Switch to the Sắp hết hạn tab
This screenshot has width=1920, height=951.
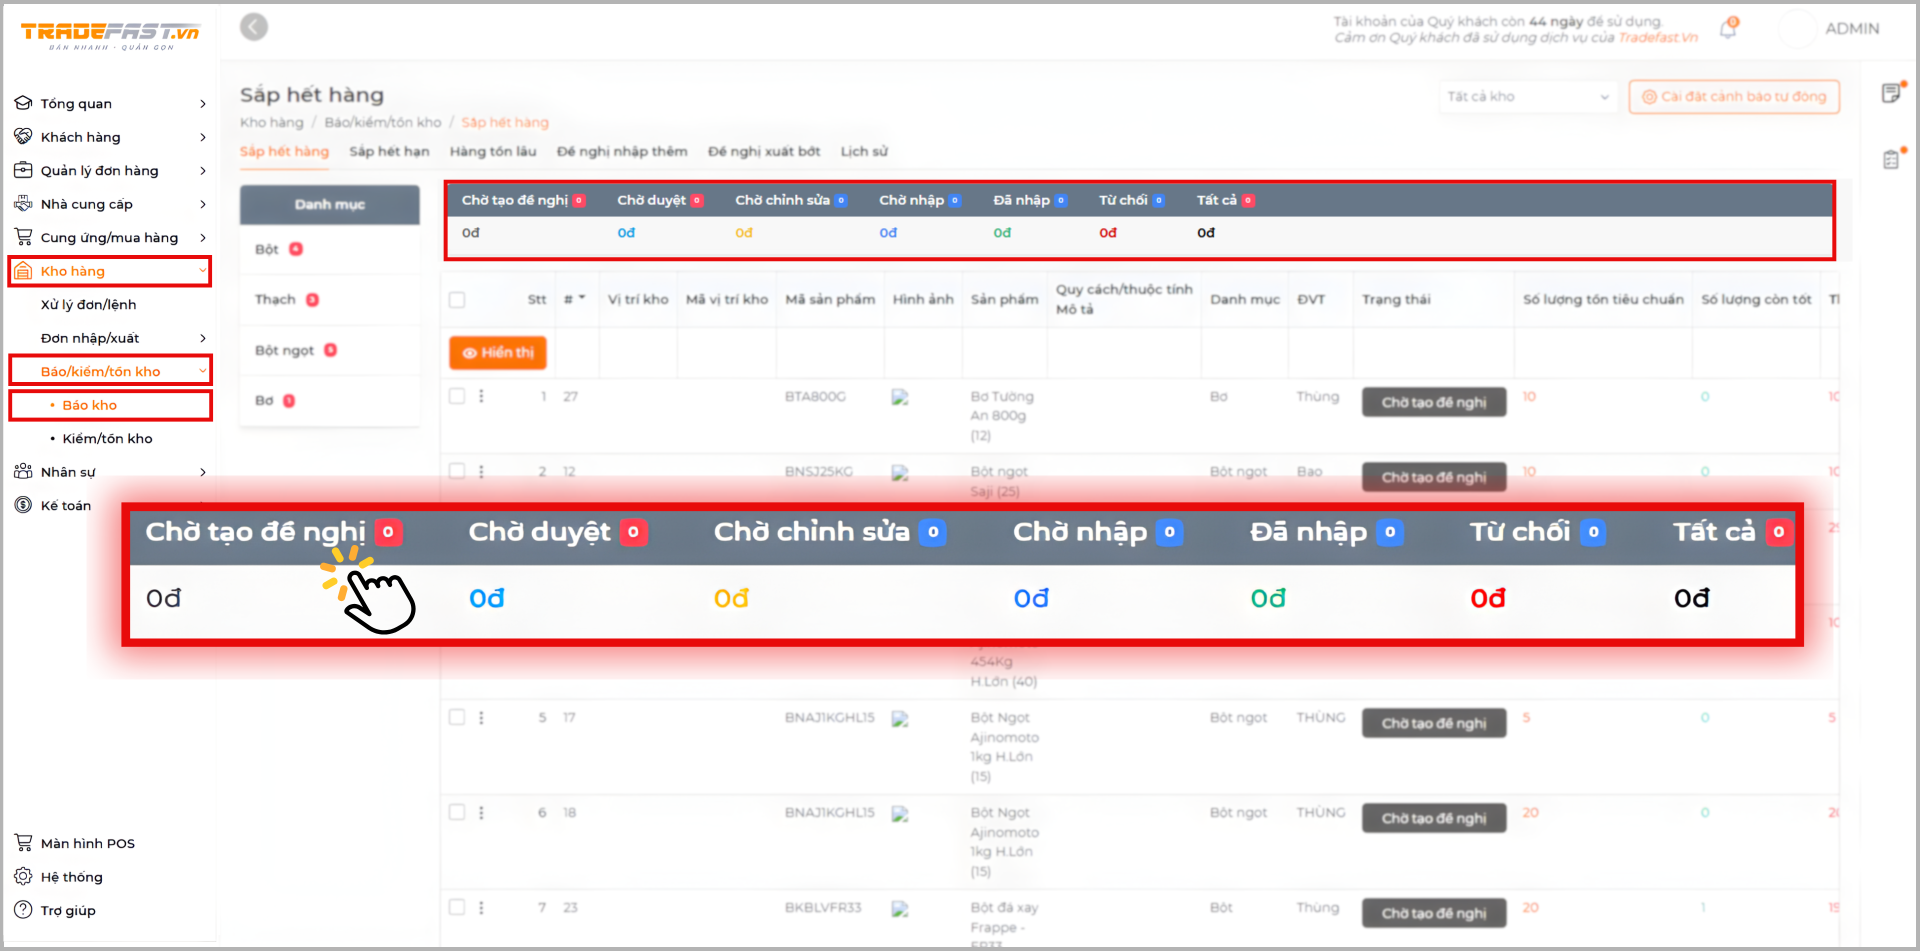pos(389,152)
